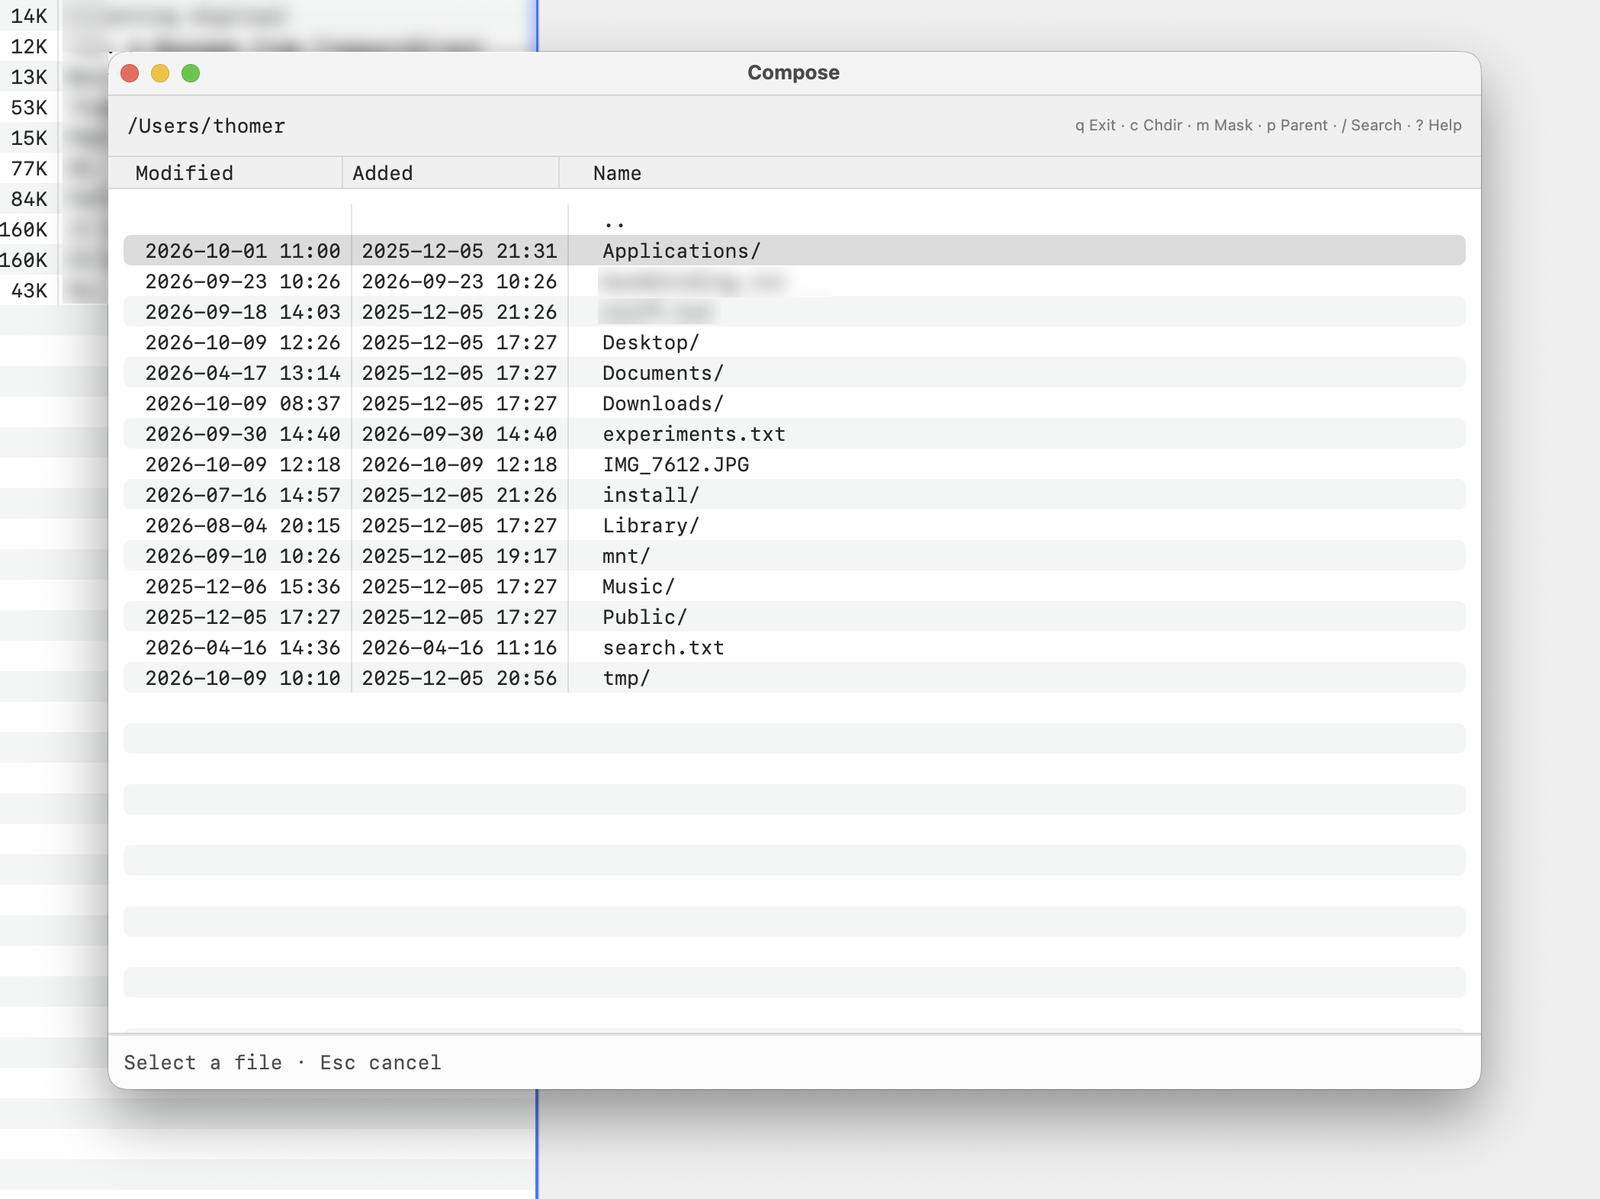Open the Desktop/ folder entry

coord(794,343)
